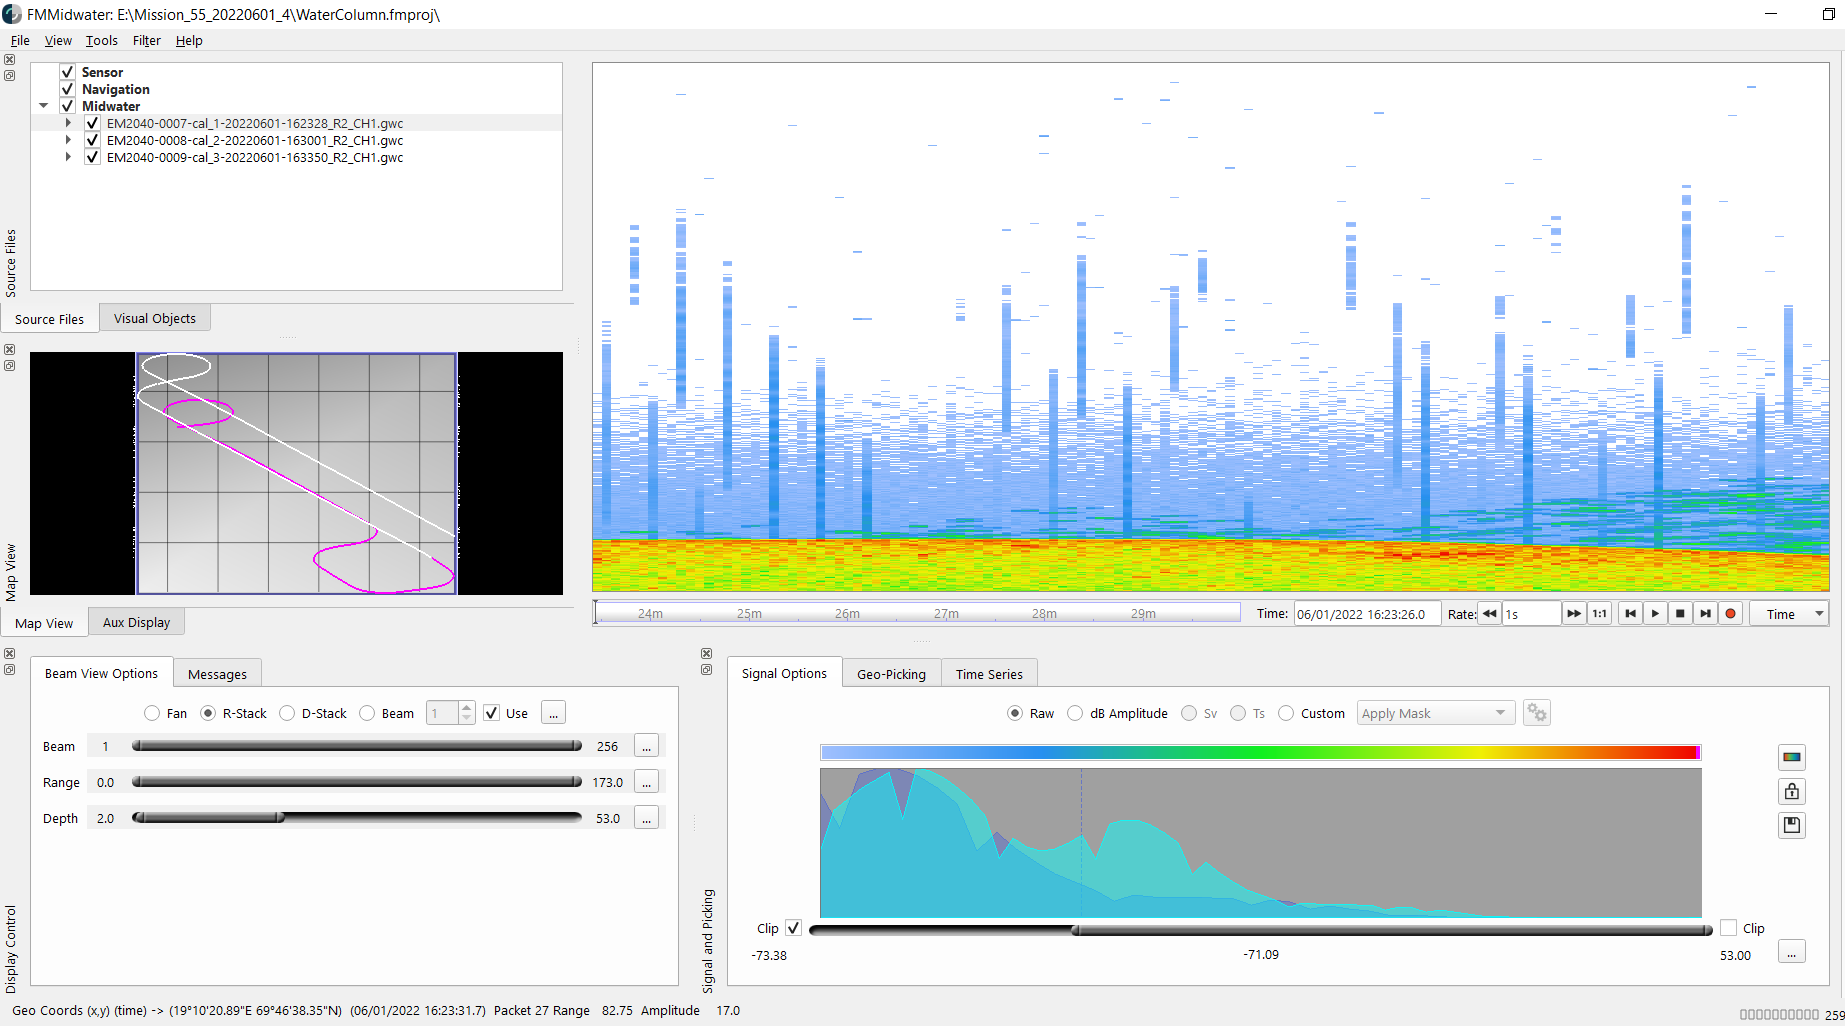Open the Tools menu
The height and width of the screenshot is (1026, 1845).
(101, 40)
